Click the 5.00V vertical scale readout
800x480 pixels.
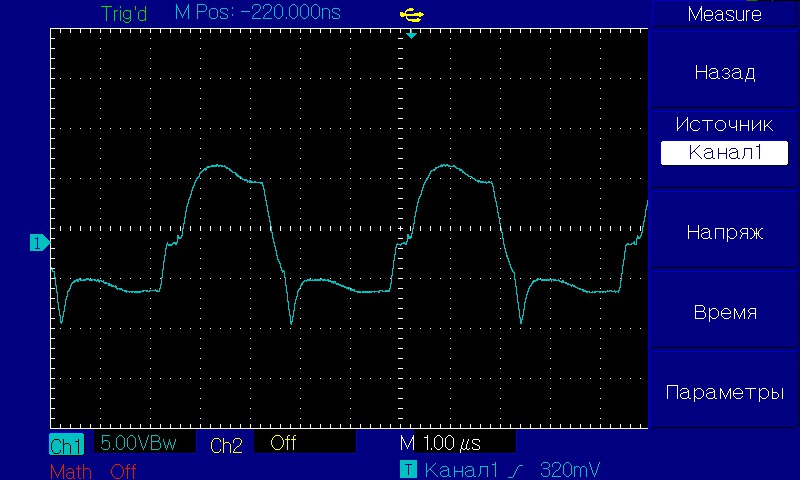click(146, 443)
